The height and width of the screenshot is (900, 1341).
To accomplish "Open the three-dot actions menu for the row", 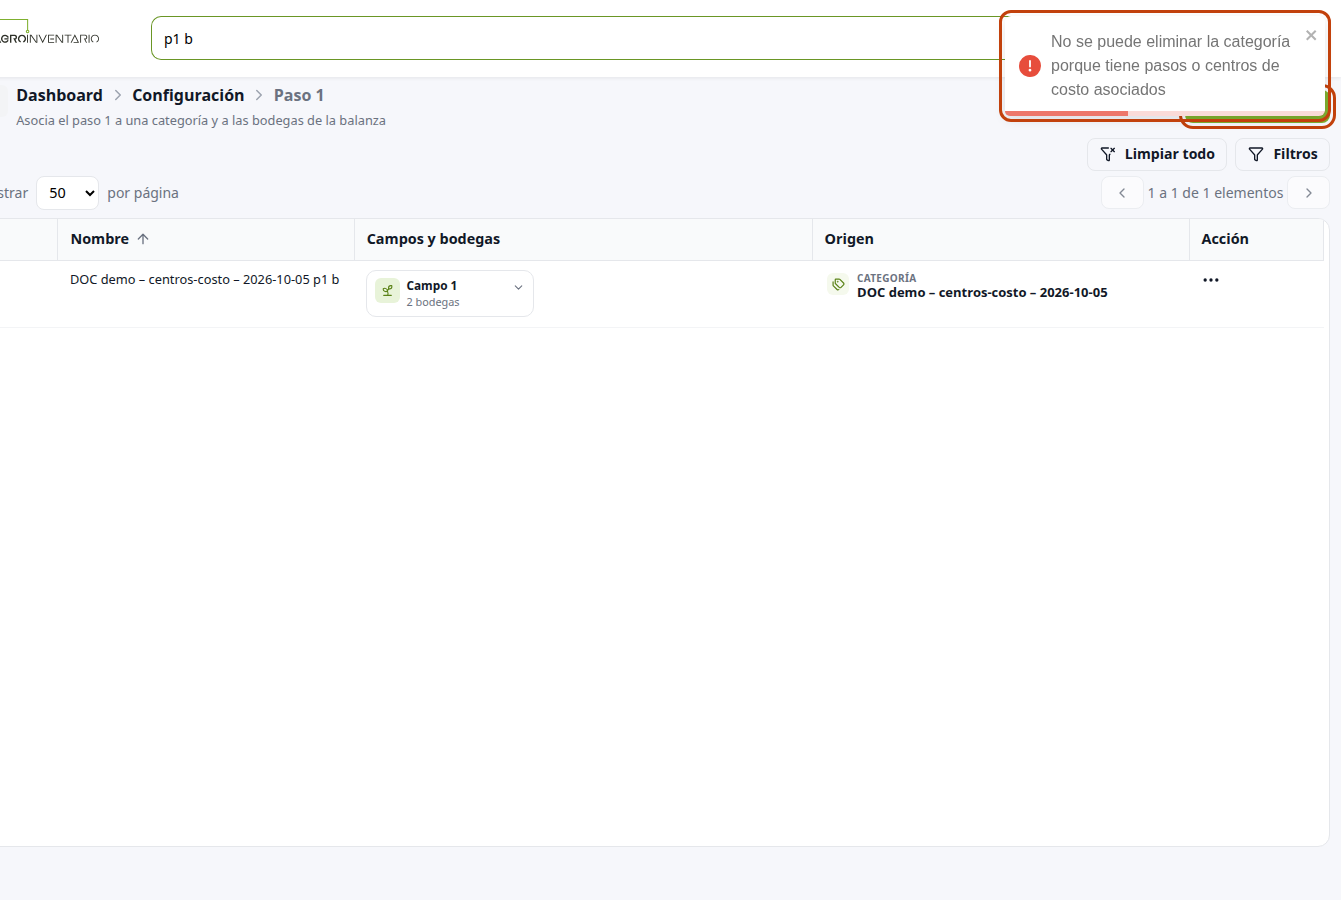I will click(1211, 280).
